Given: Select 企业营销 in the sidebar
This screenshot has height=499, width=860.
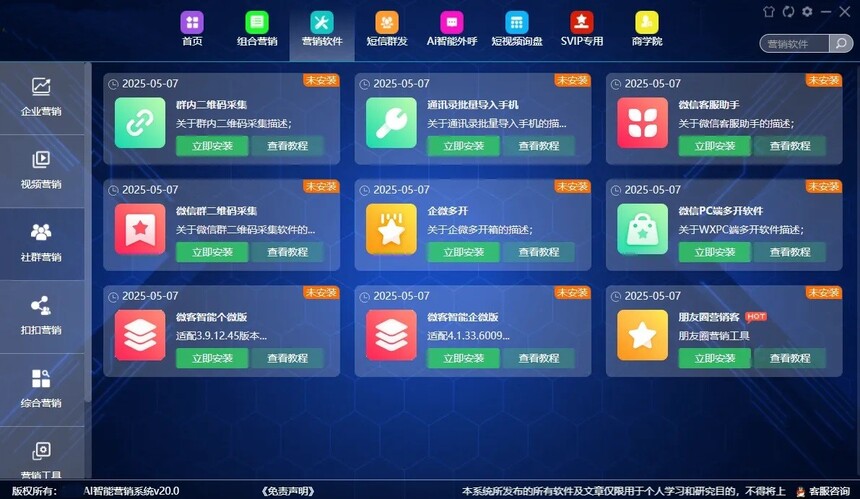Looking at the screenshot, I should pos(42,98).
